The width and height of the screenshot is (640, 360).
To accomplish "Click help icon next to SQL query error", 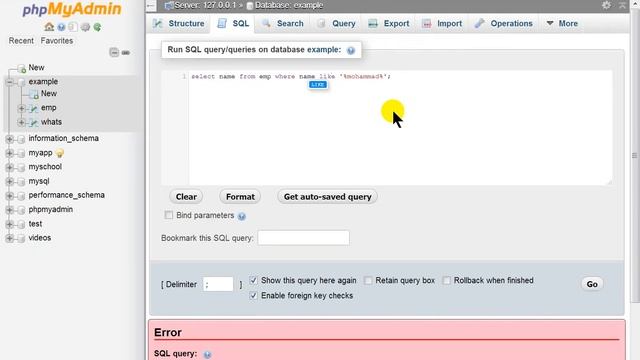I will 207,354.
